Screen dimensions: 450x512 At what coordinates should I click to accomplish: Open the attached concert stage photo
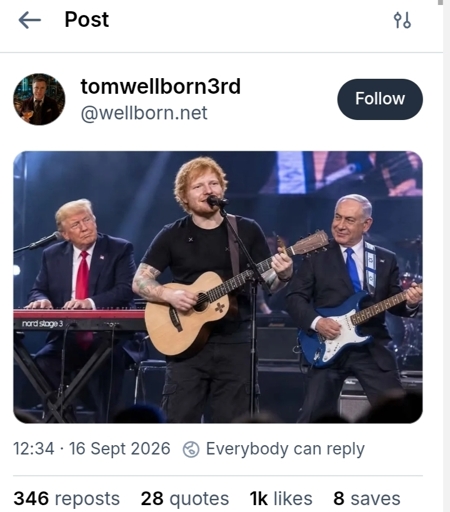pyautogui.click(x=218, y=287)
